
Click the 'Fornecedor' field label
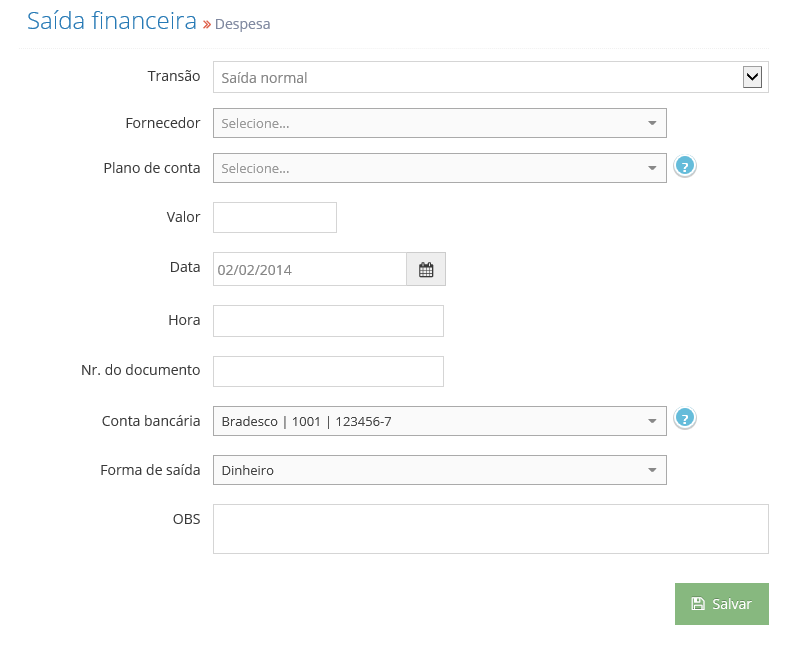(x=163, y=123)
